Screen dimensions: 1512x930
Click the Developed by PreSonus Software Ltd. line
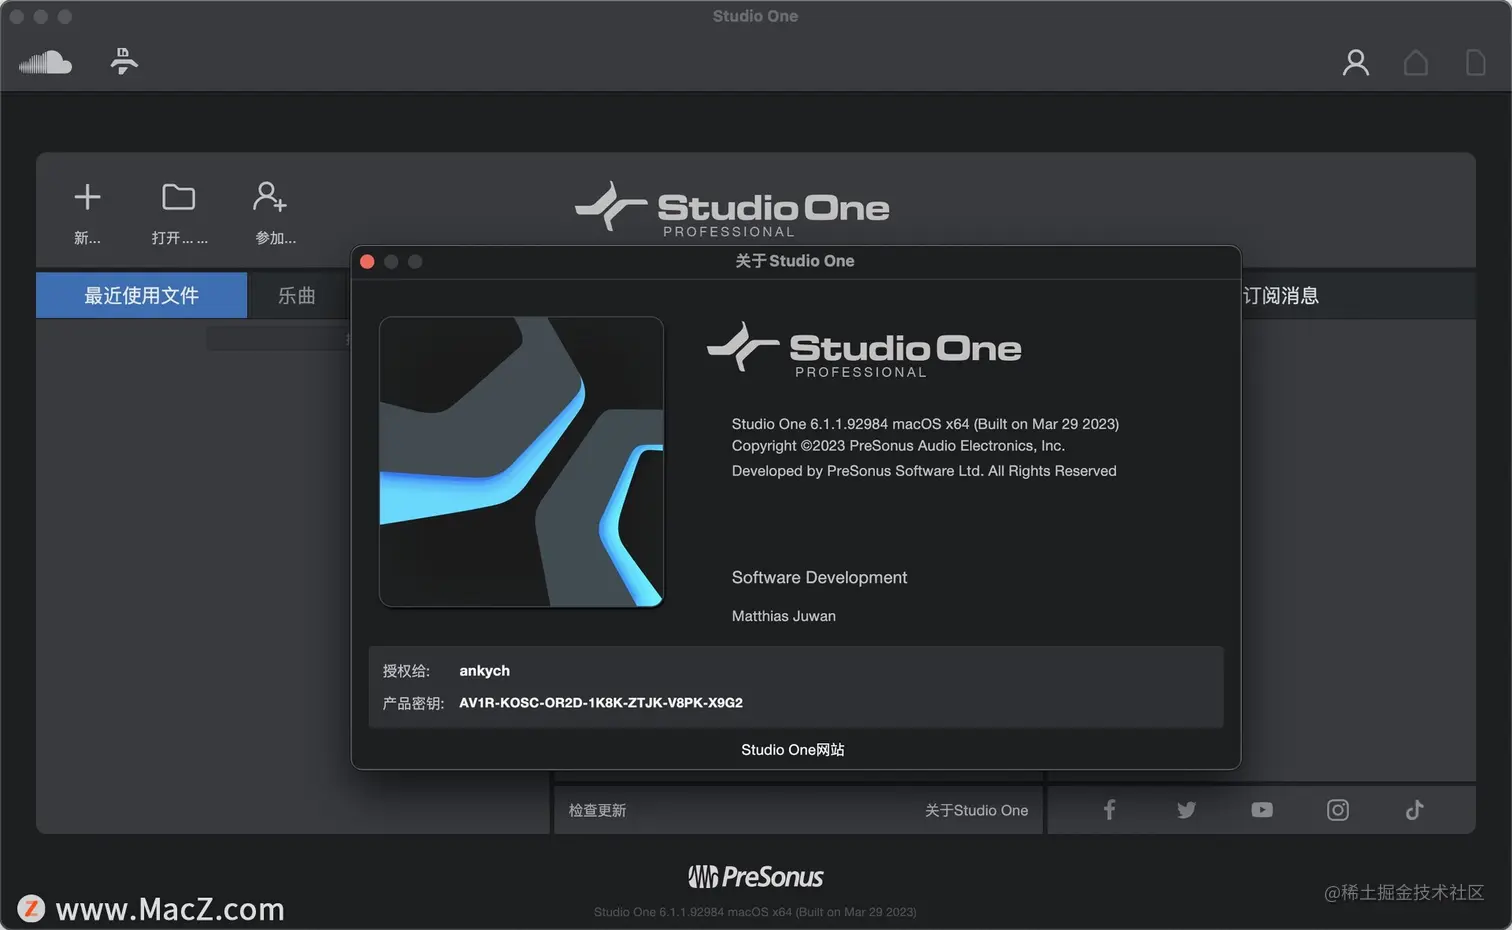click(924, 471)
